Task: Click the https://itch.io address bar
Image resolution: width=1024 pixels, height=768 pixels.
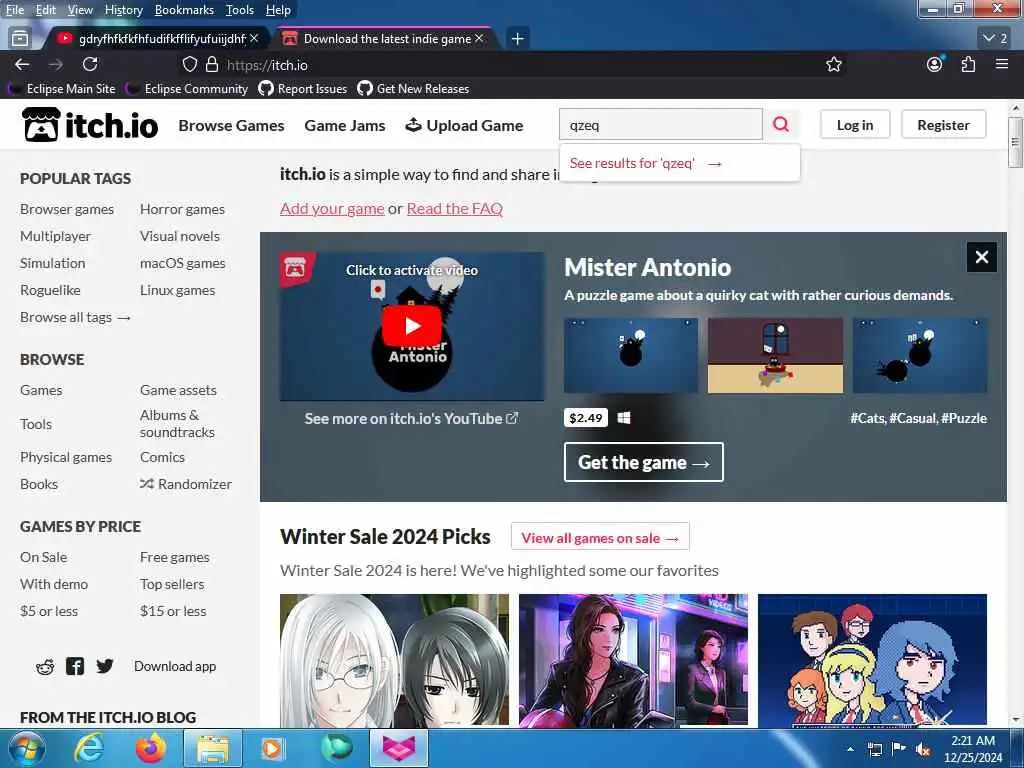Action: coord(509,65)
